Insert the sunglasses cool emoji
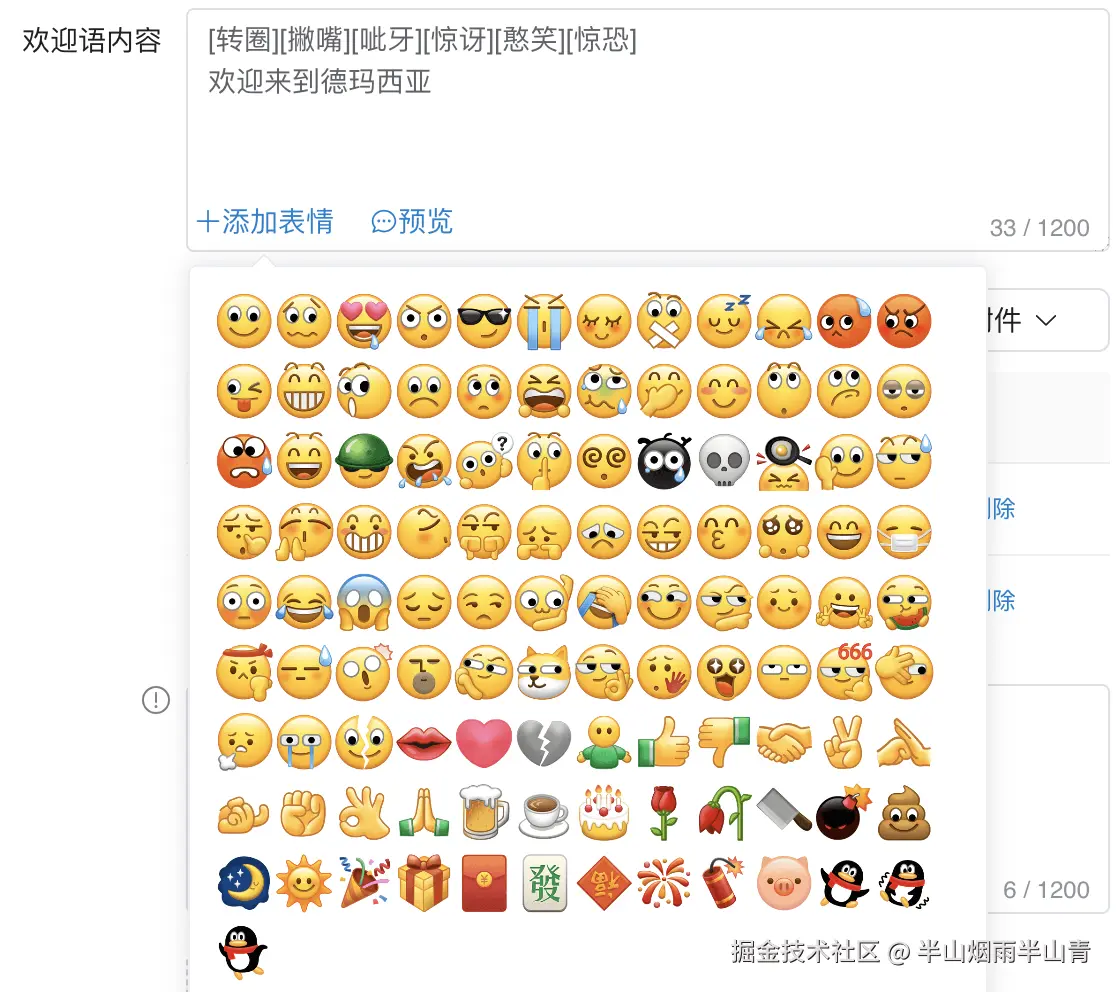This screenshot has height=992, width=1118. [x=484, y=321]
